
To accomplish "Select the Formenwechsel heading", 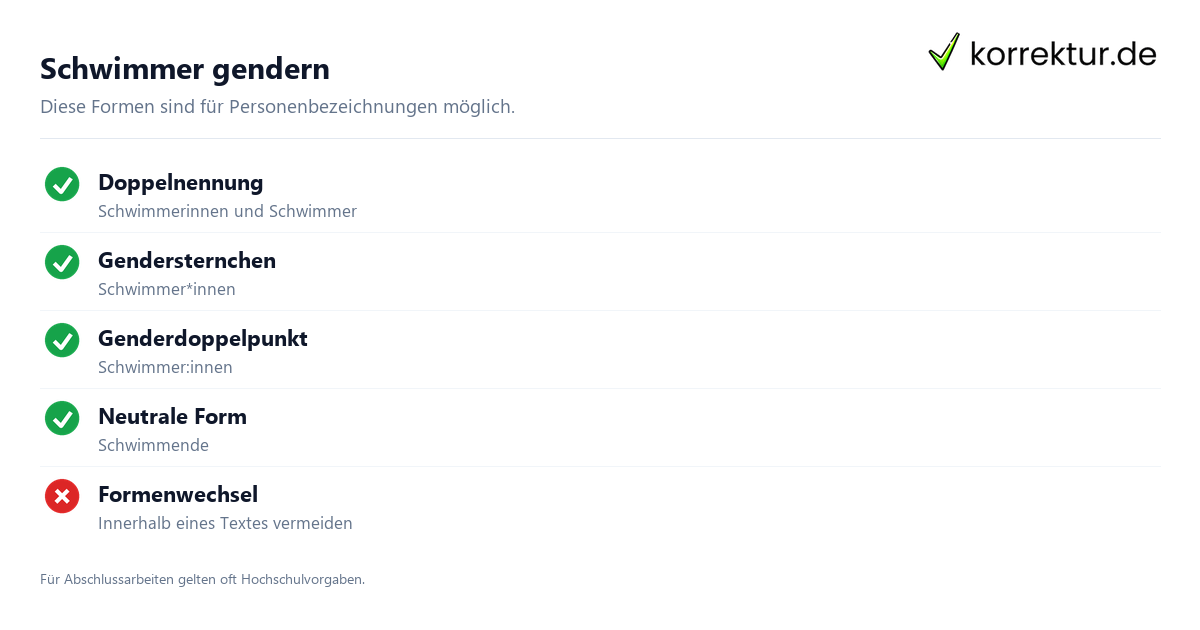I will click(178, 495).
